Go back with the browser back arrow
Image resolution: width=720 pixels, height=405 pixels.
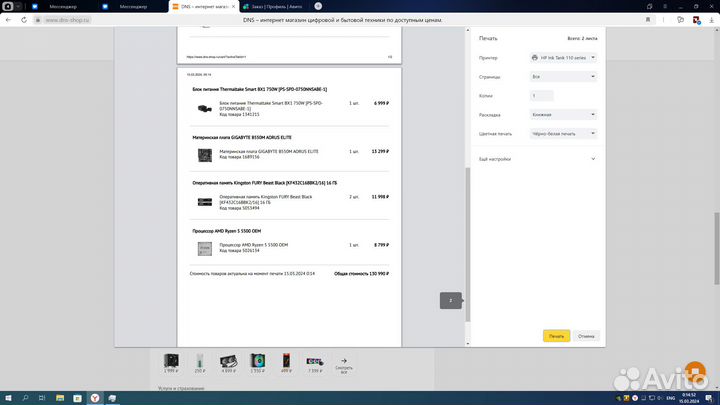pos(8,20)
